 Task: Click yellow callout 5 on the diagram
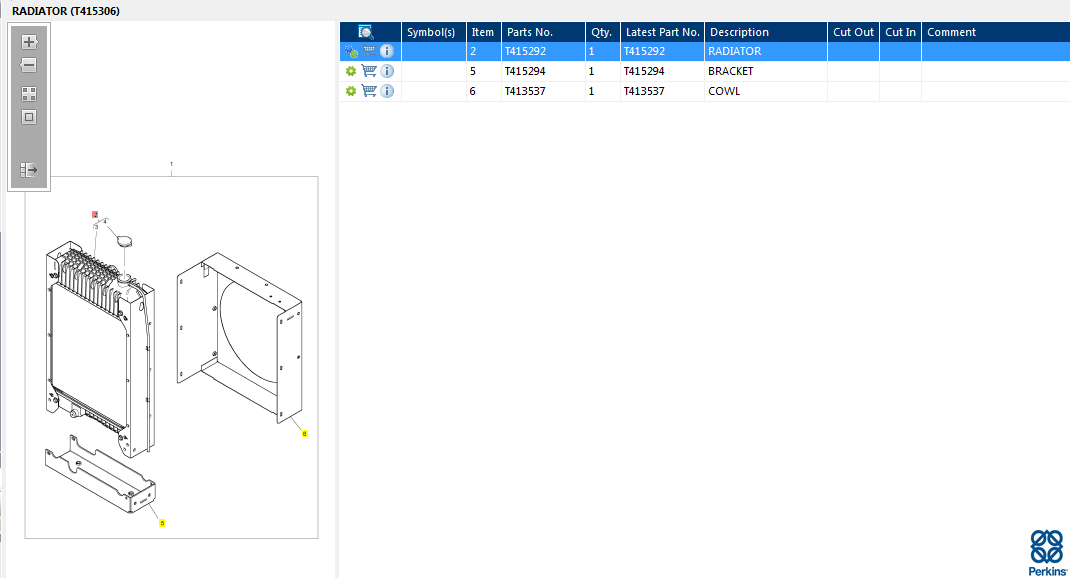coord(162,523)
